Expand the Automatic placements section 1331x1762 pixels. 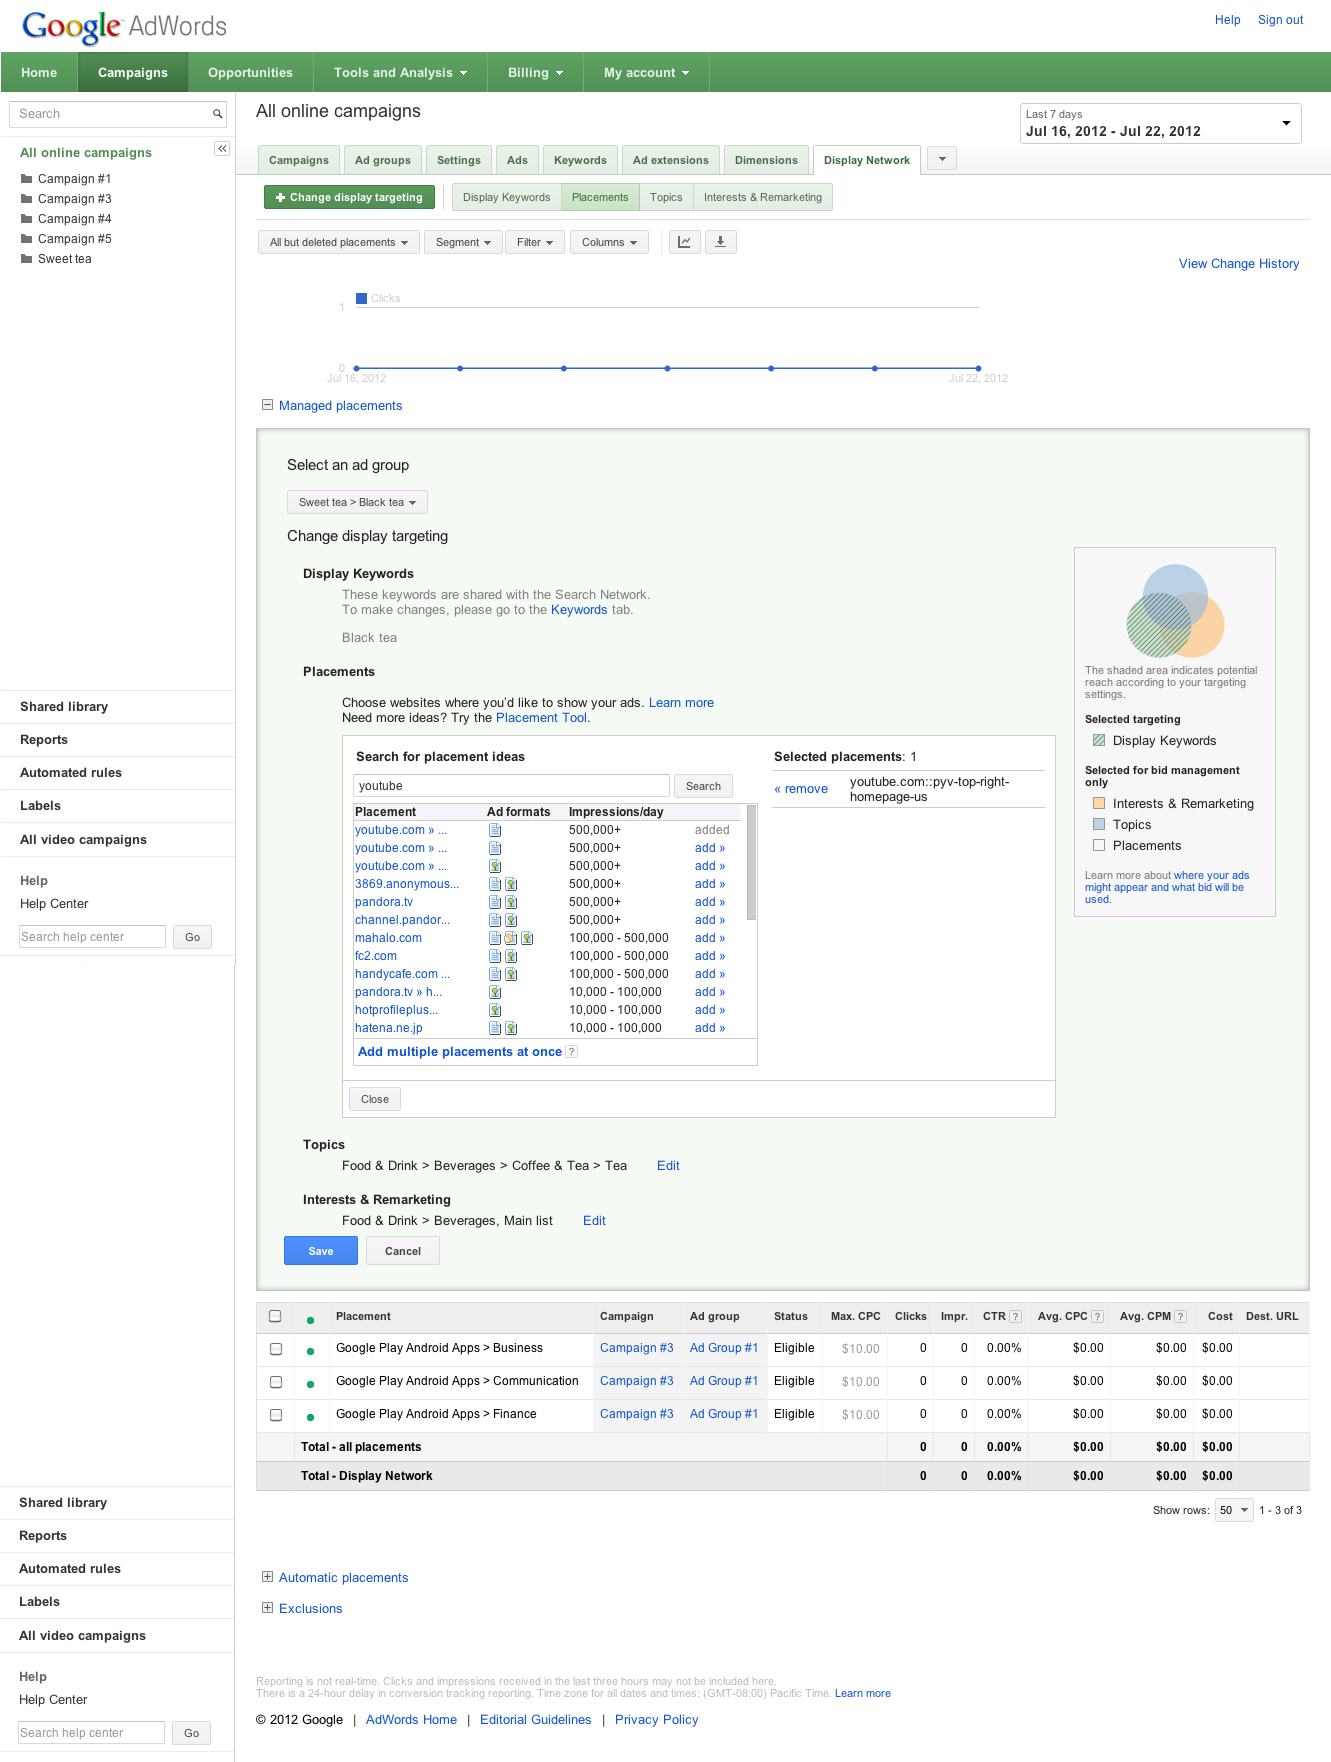coord(267,1577)
